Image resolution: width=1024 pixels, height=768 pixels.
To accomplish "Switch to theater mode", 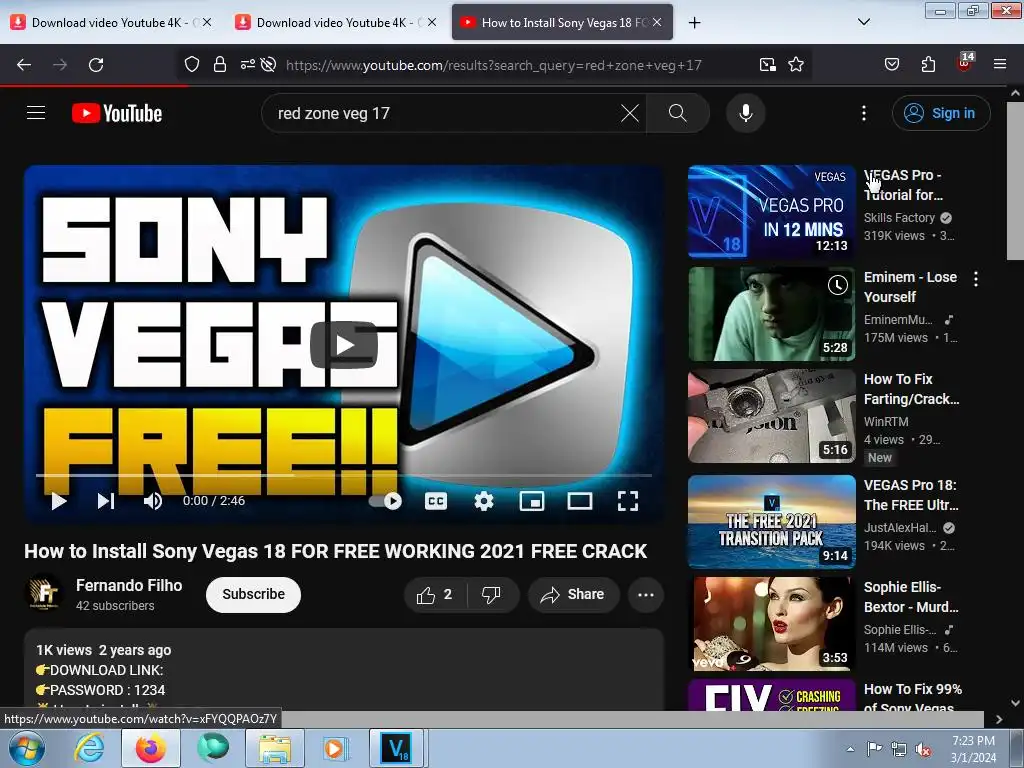I will [579, 501].
